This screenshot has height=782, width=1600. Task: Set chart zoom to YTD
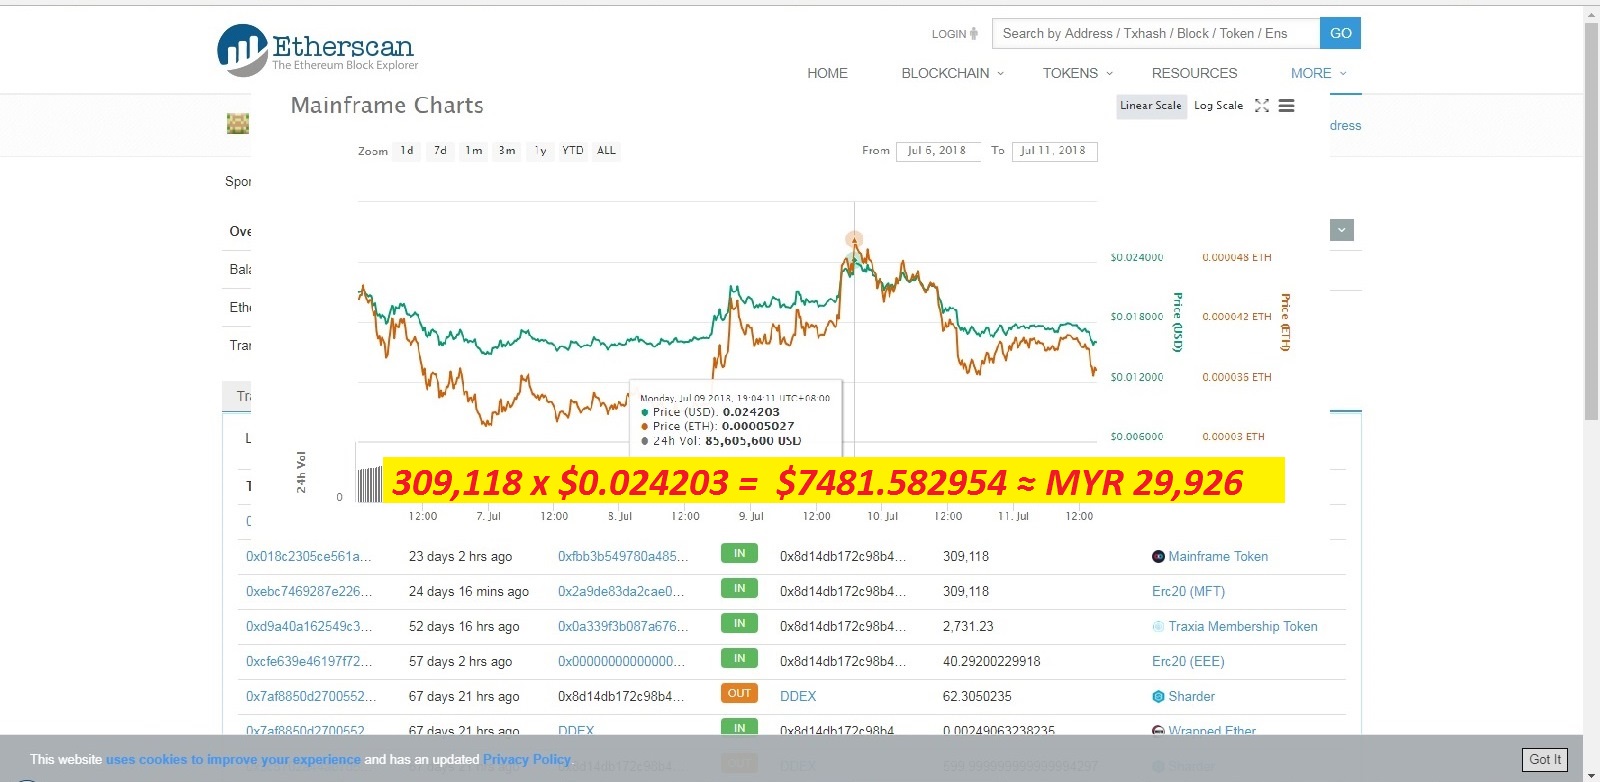(573, 151)
